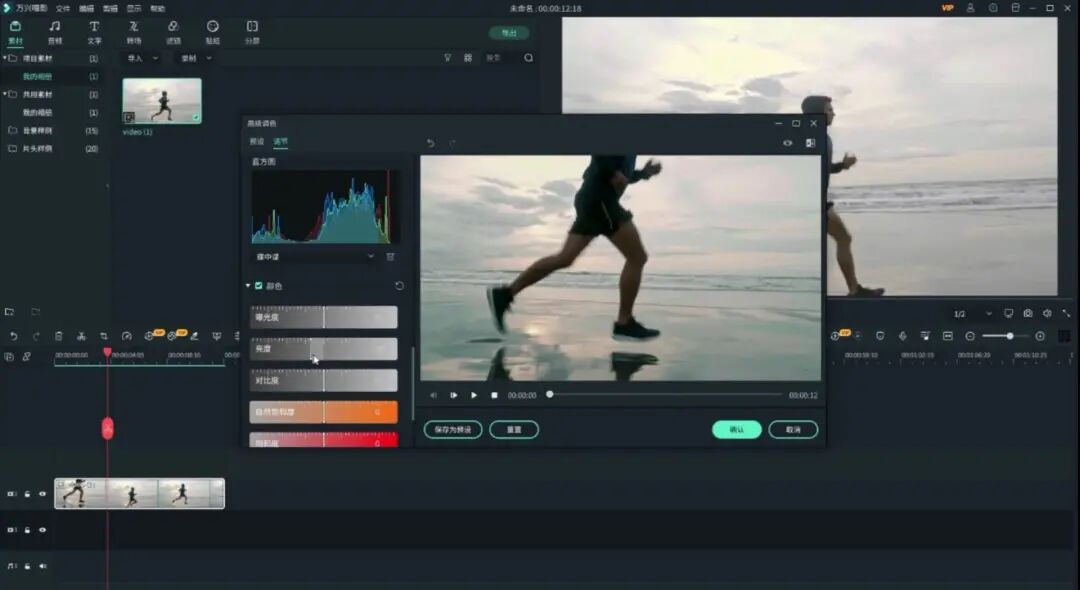Open the 编辑 menu

tap(87, 8)
